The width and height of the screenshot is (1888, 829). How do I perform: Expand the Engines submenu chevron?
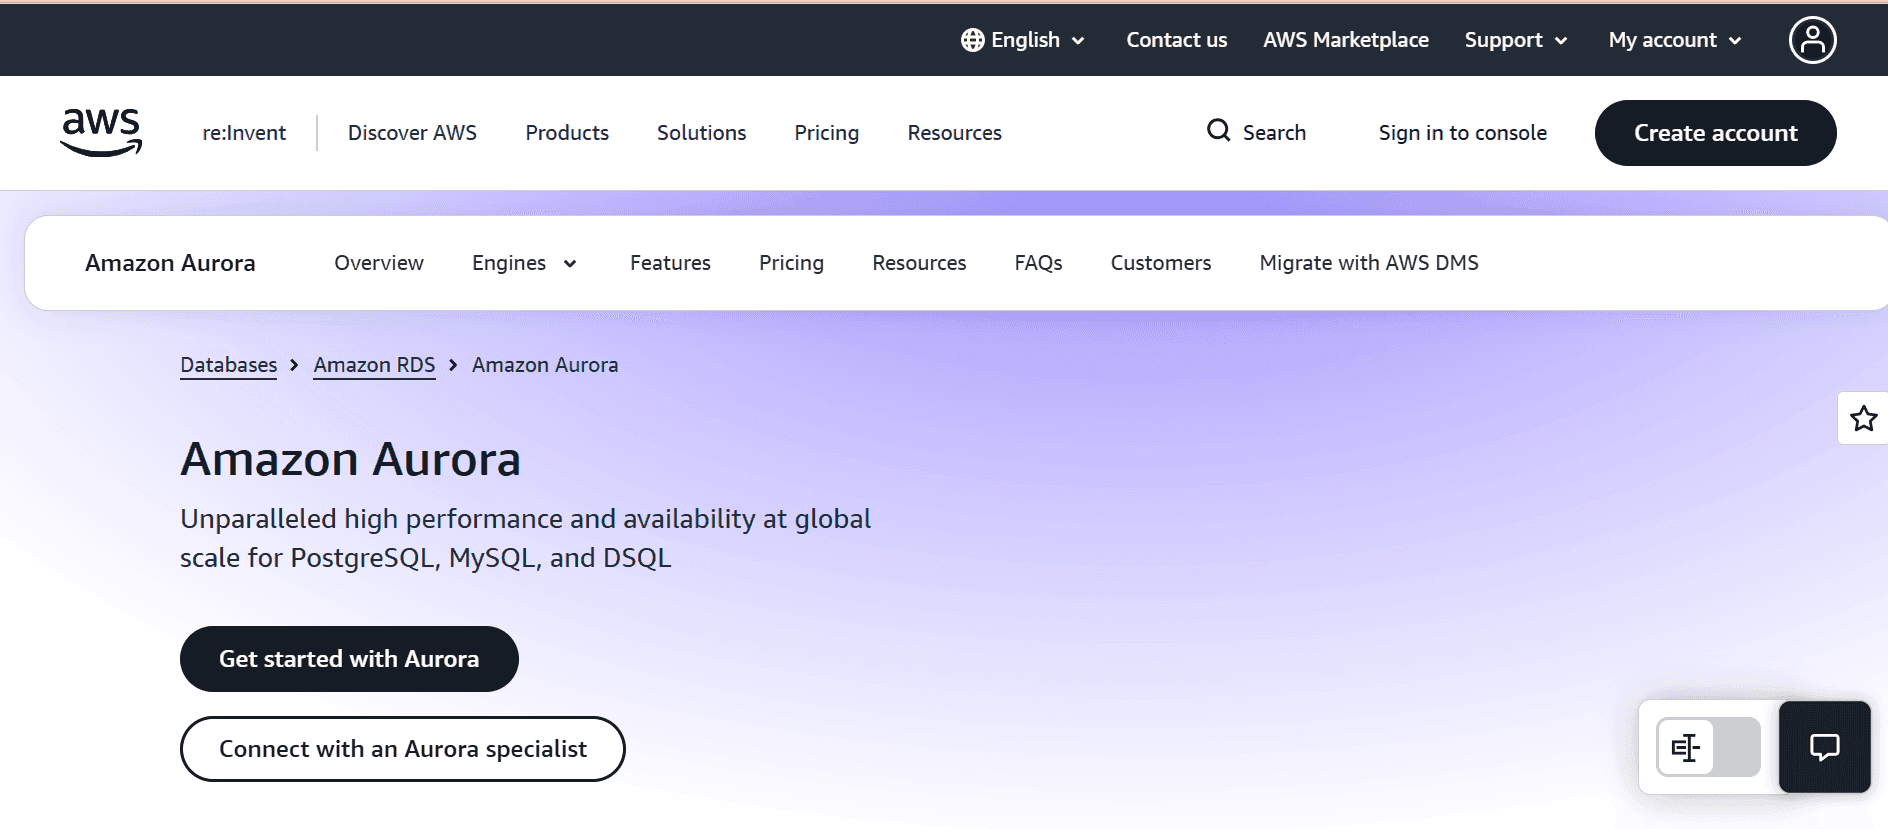(x=570, y=264)
